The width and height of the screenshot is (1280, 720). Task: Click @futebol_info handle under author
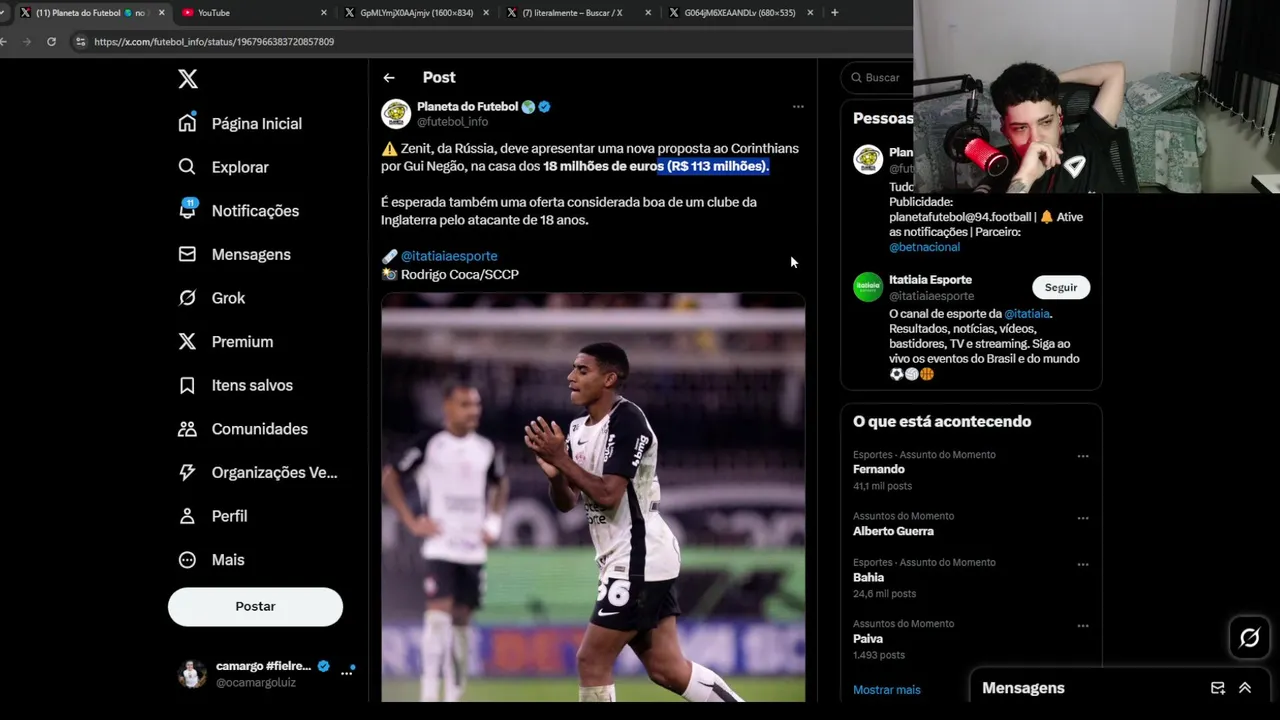click(x=452, y=122)
